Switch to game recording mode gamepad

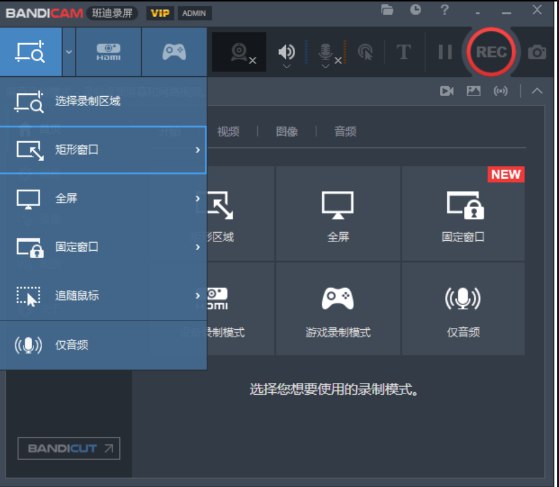point(174,52)
